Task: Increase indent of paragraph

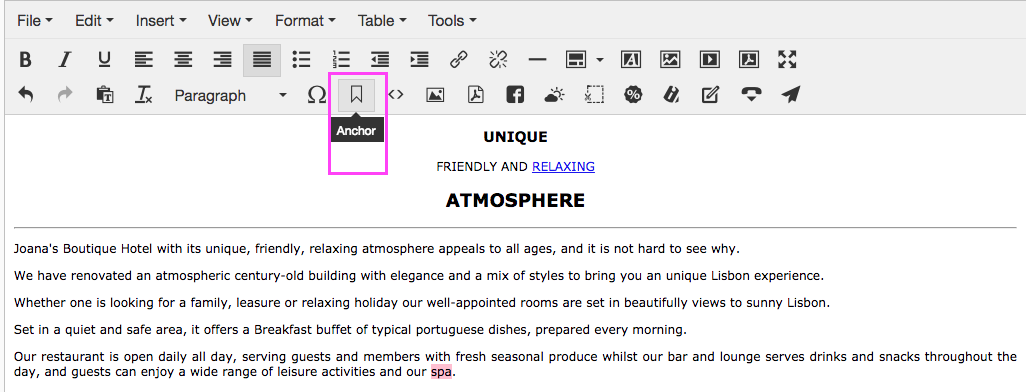Action: click(x=419, y=60)
